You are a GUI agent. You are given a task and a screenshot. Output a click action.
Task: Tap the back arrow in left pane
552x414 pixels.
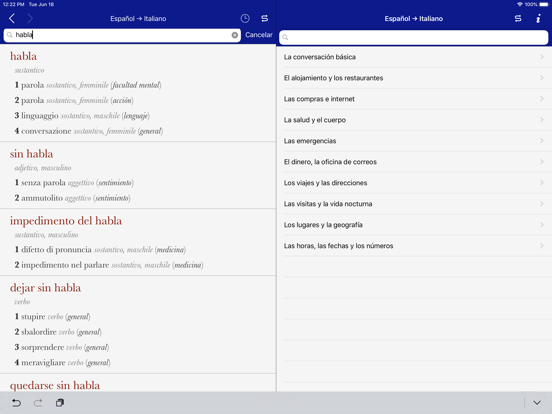12,18
